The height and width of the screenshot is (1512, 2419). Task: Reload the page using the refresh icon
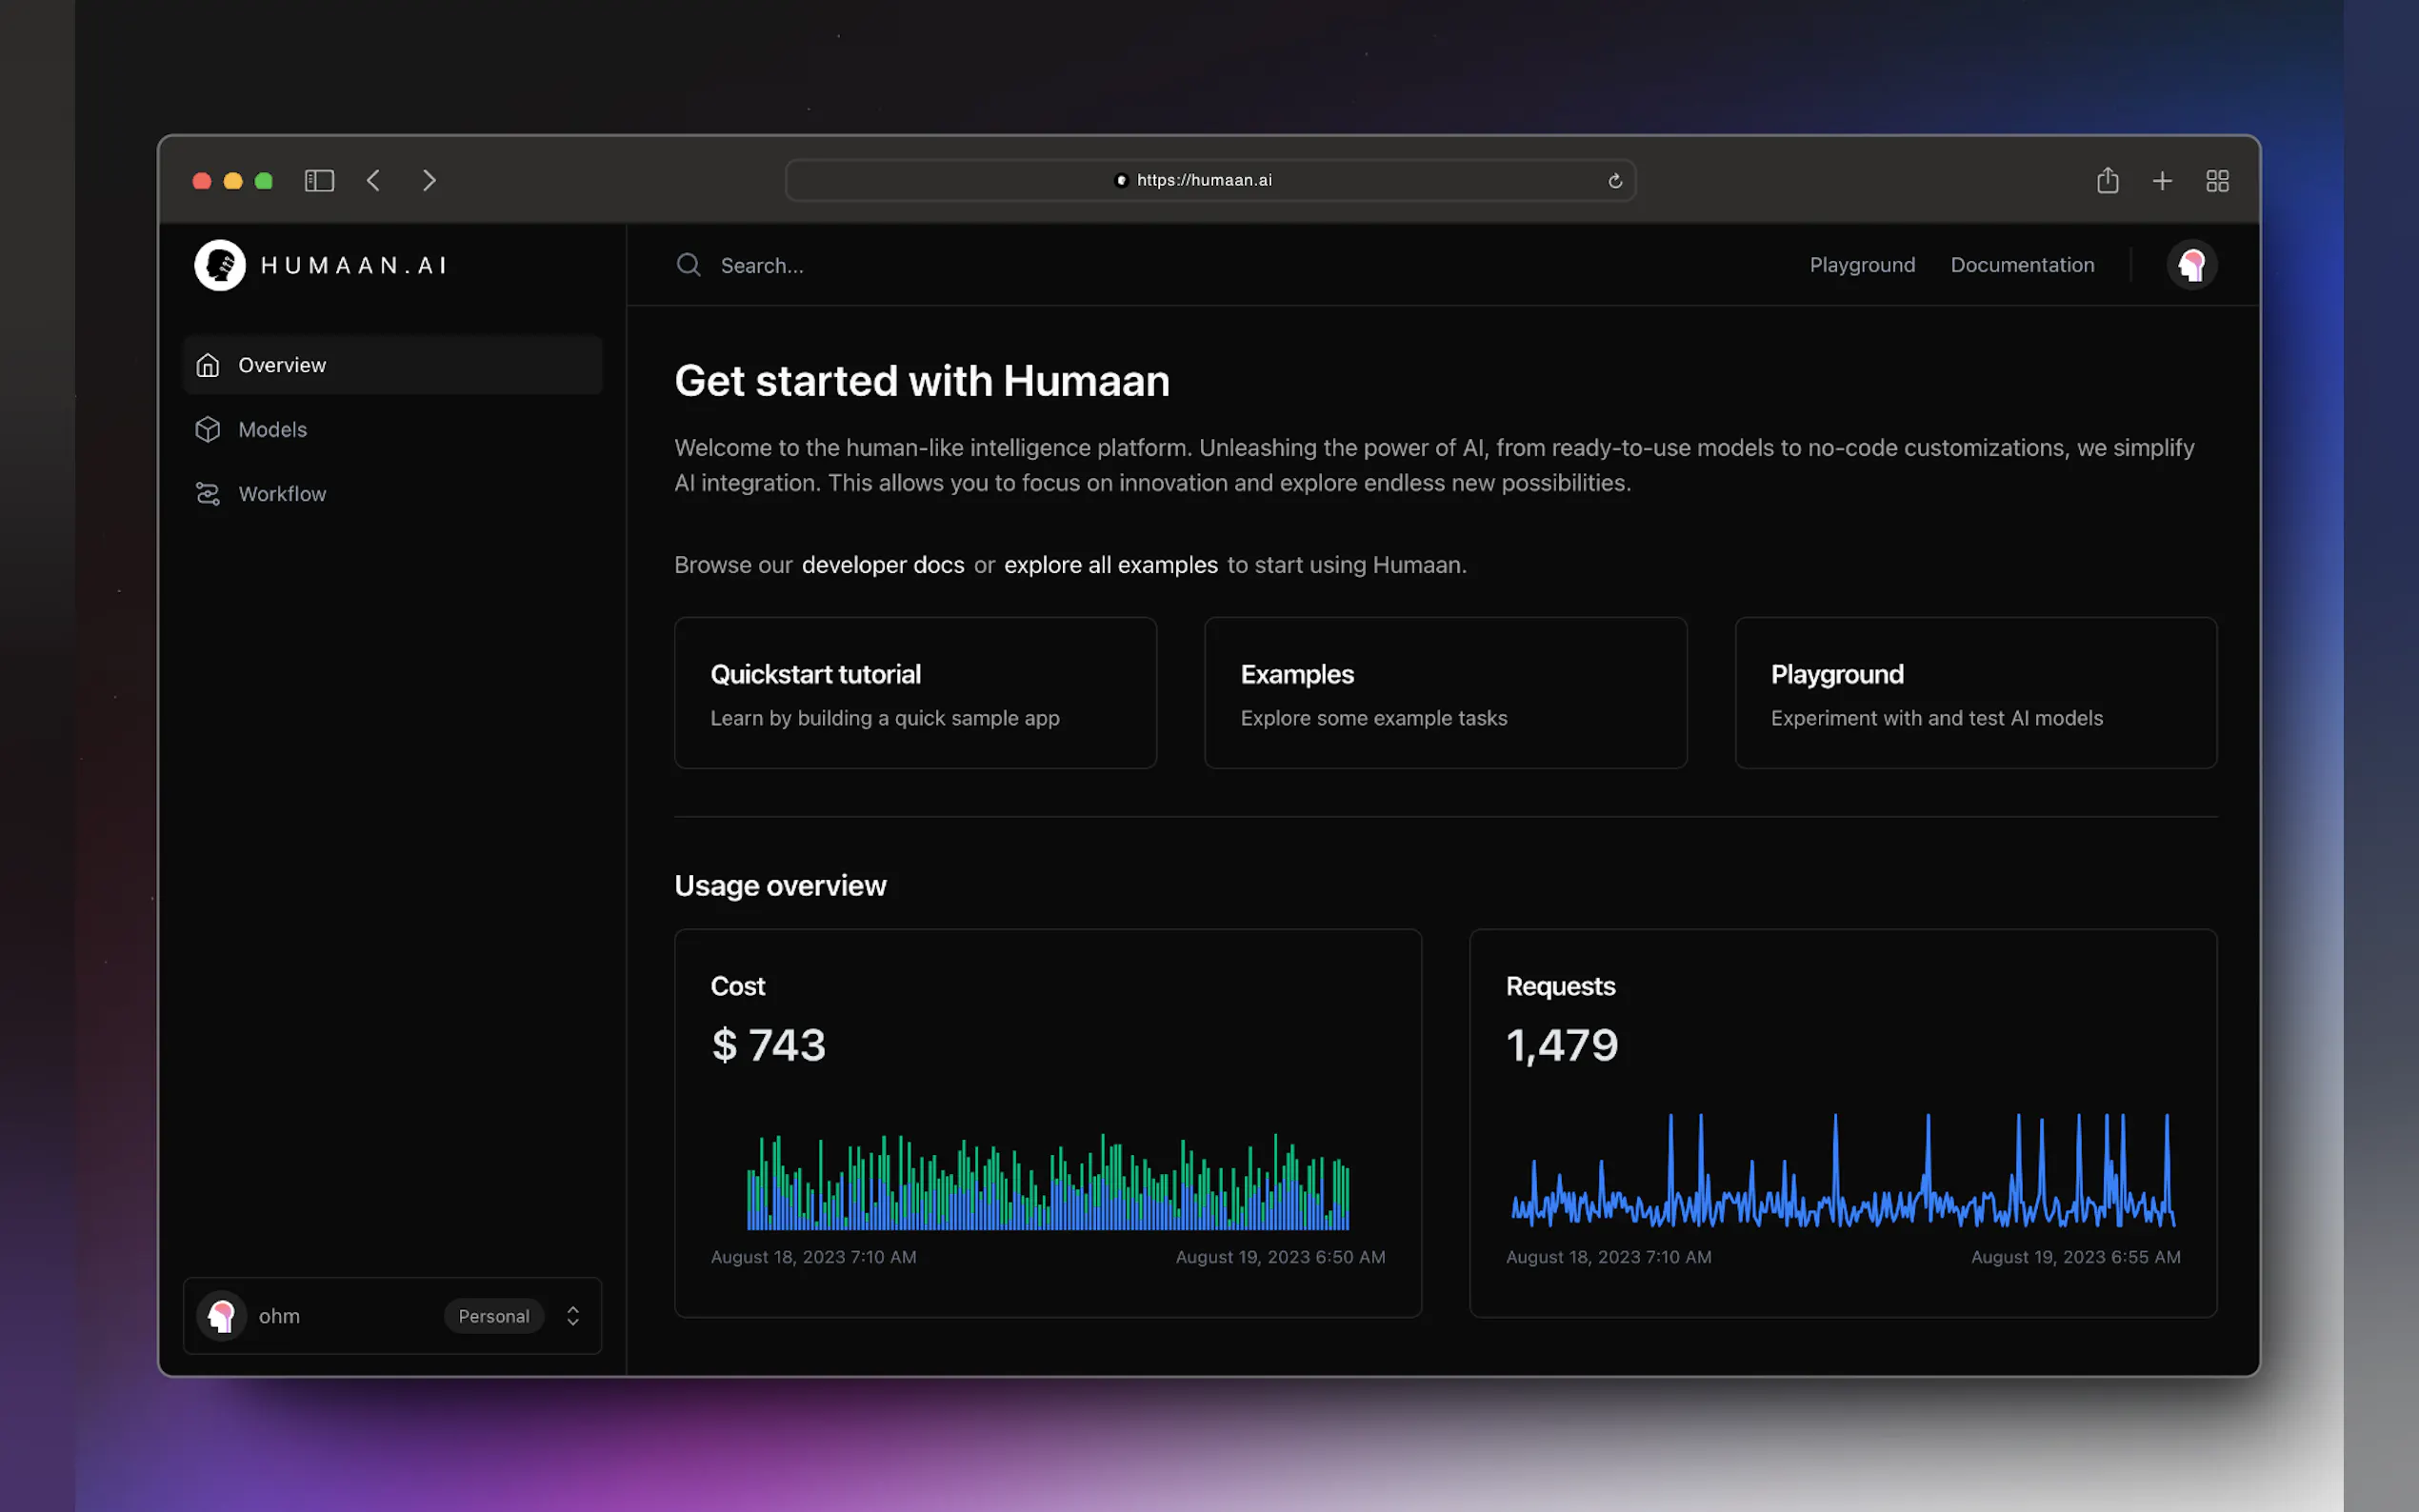(1614, 181)
